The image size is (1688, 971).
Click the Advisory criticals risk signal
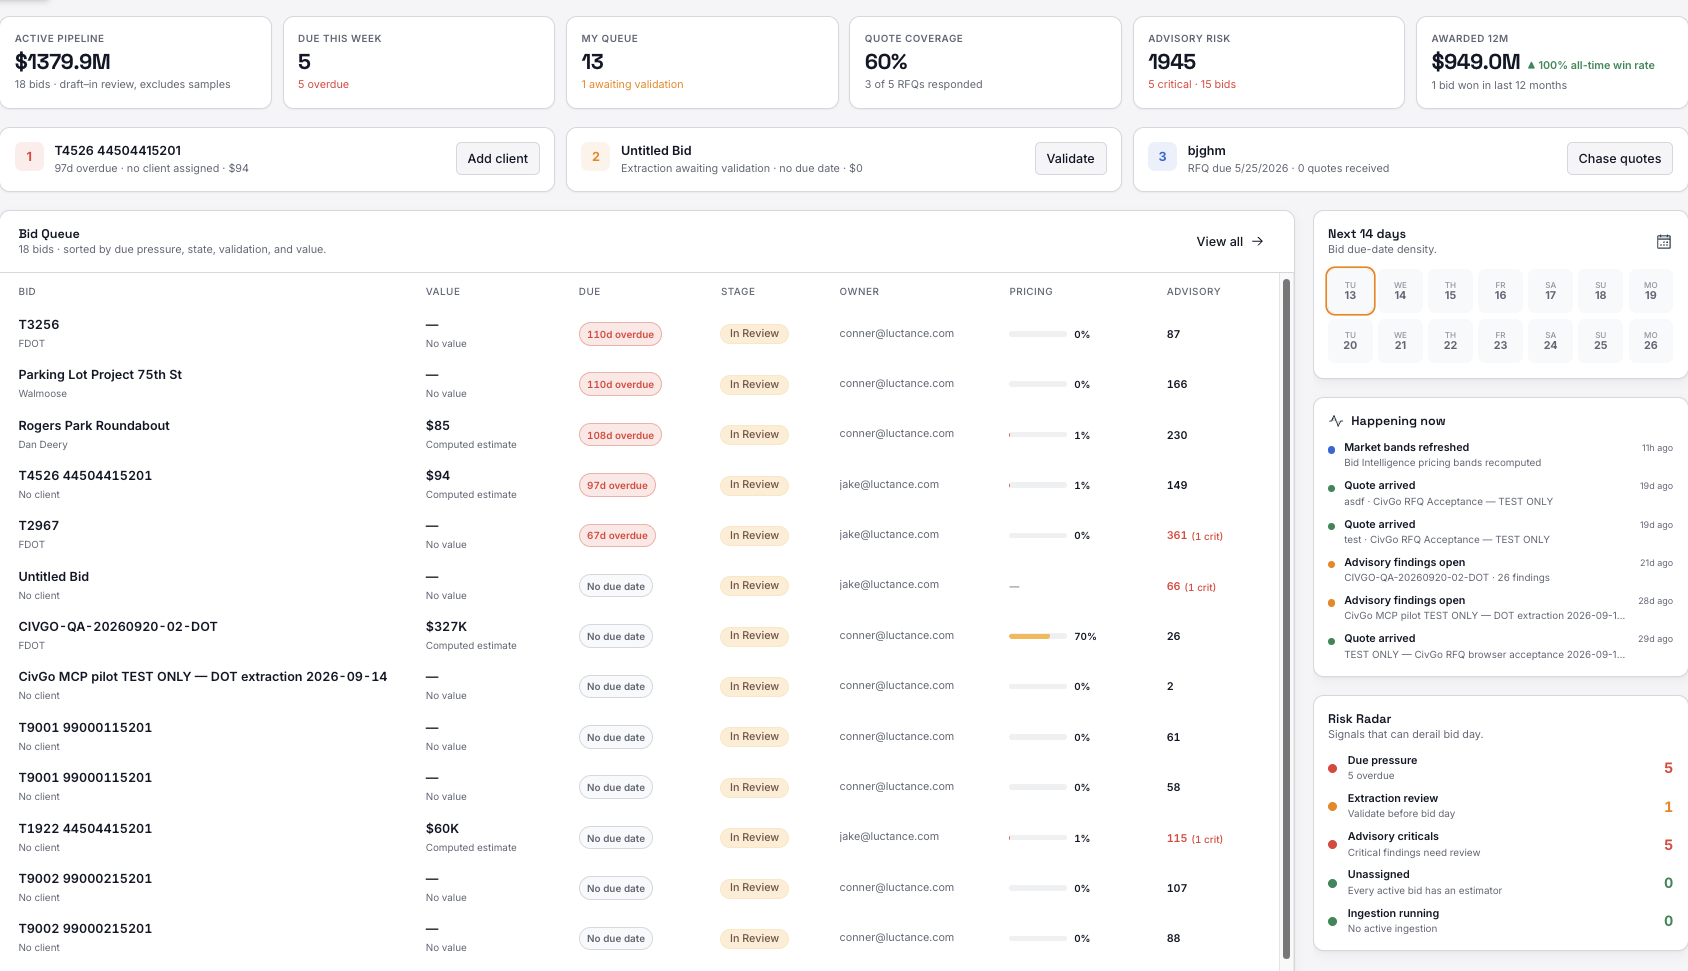1499,844
